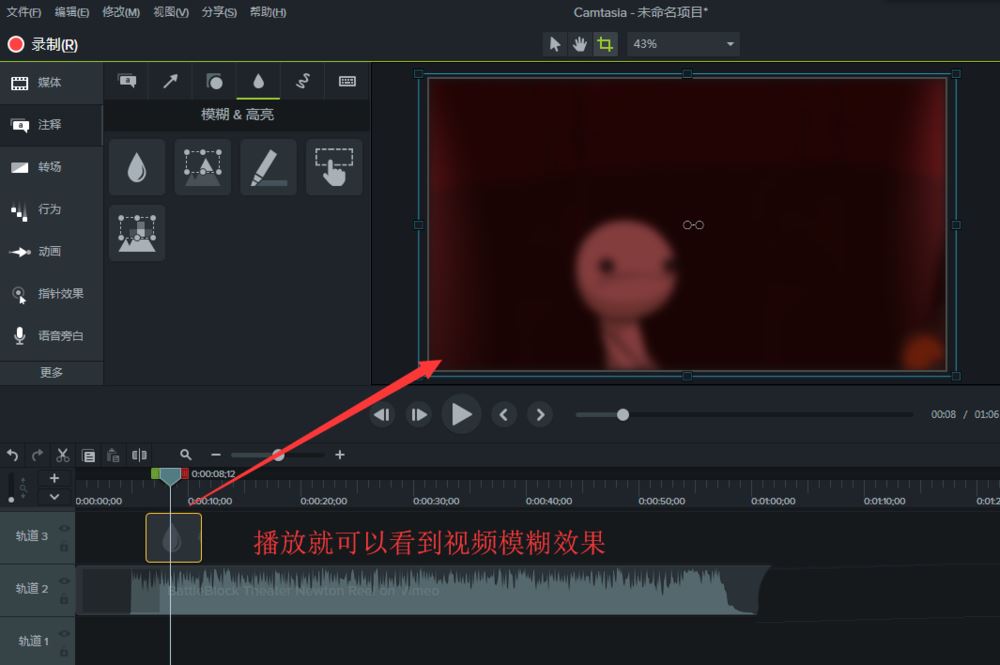Select the blur droplet annotation
The width and height of the screenshot is (1000, 665).
coord(137,167)
